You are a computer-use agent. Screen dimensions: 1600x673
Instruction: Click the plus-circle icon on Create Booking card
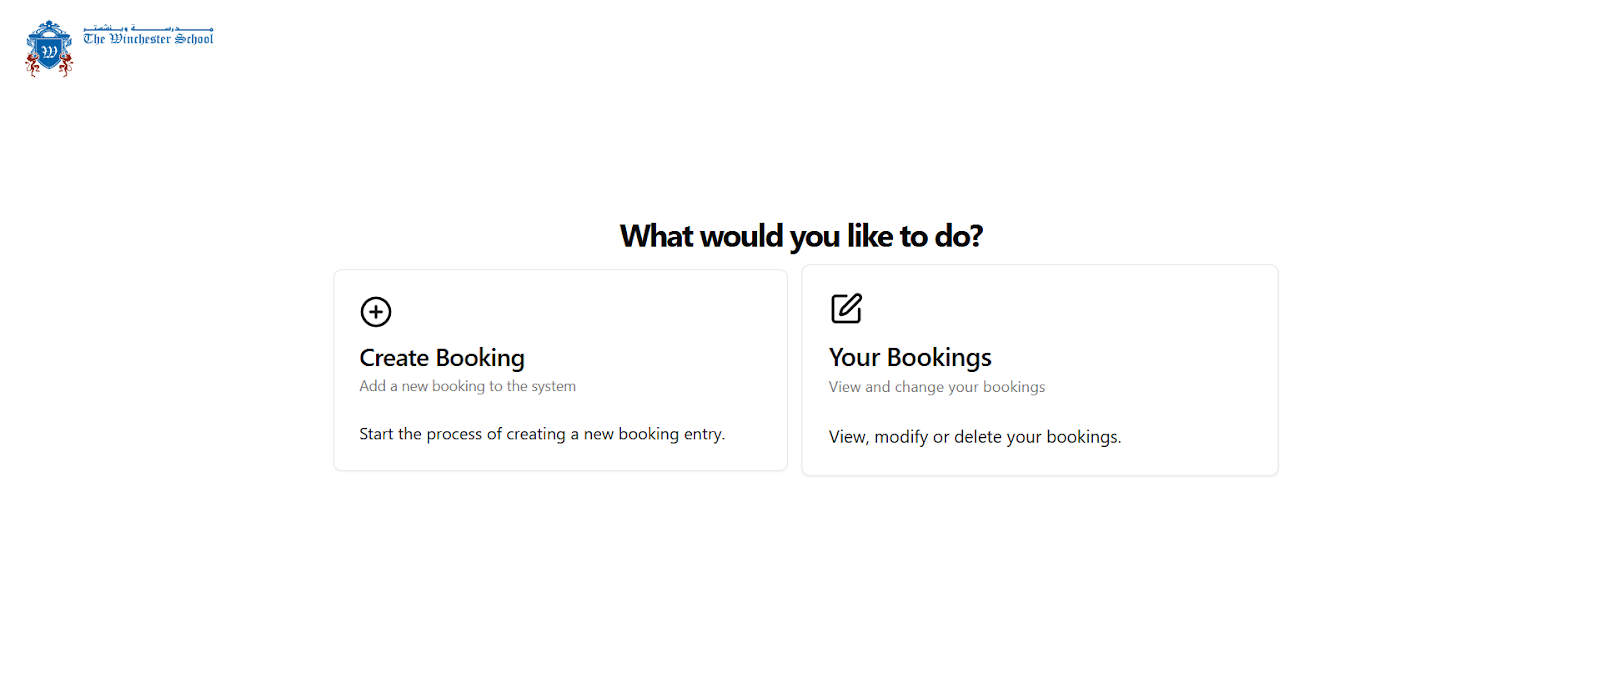coord(376,311)
